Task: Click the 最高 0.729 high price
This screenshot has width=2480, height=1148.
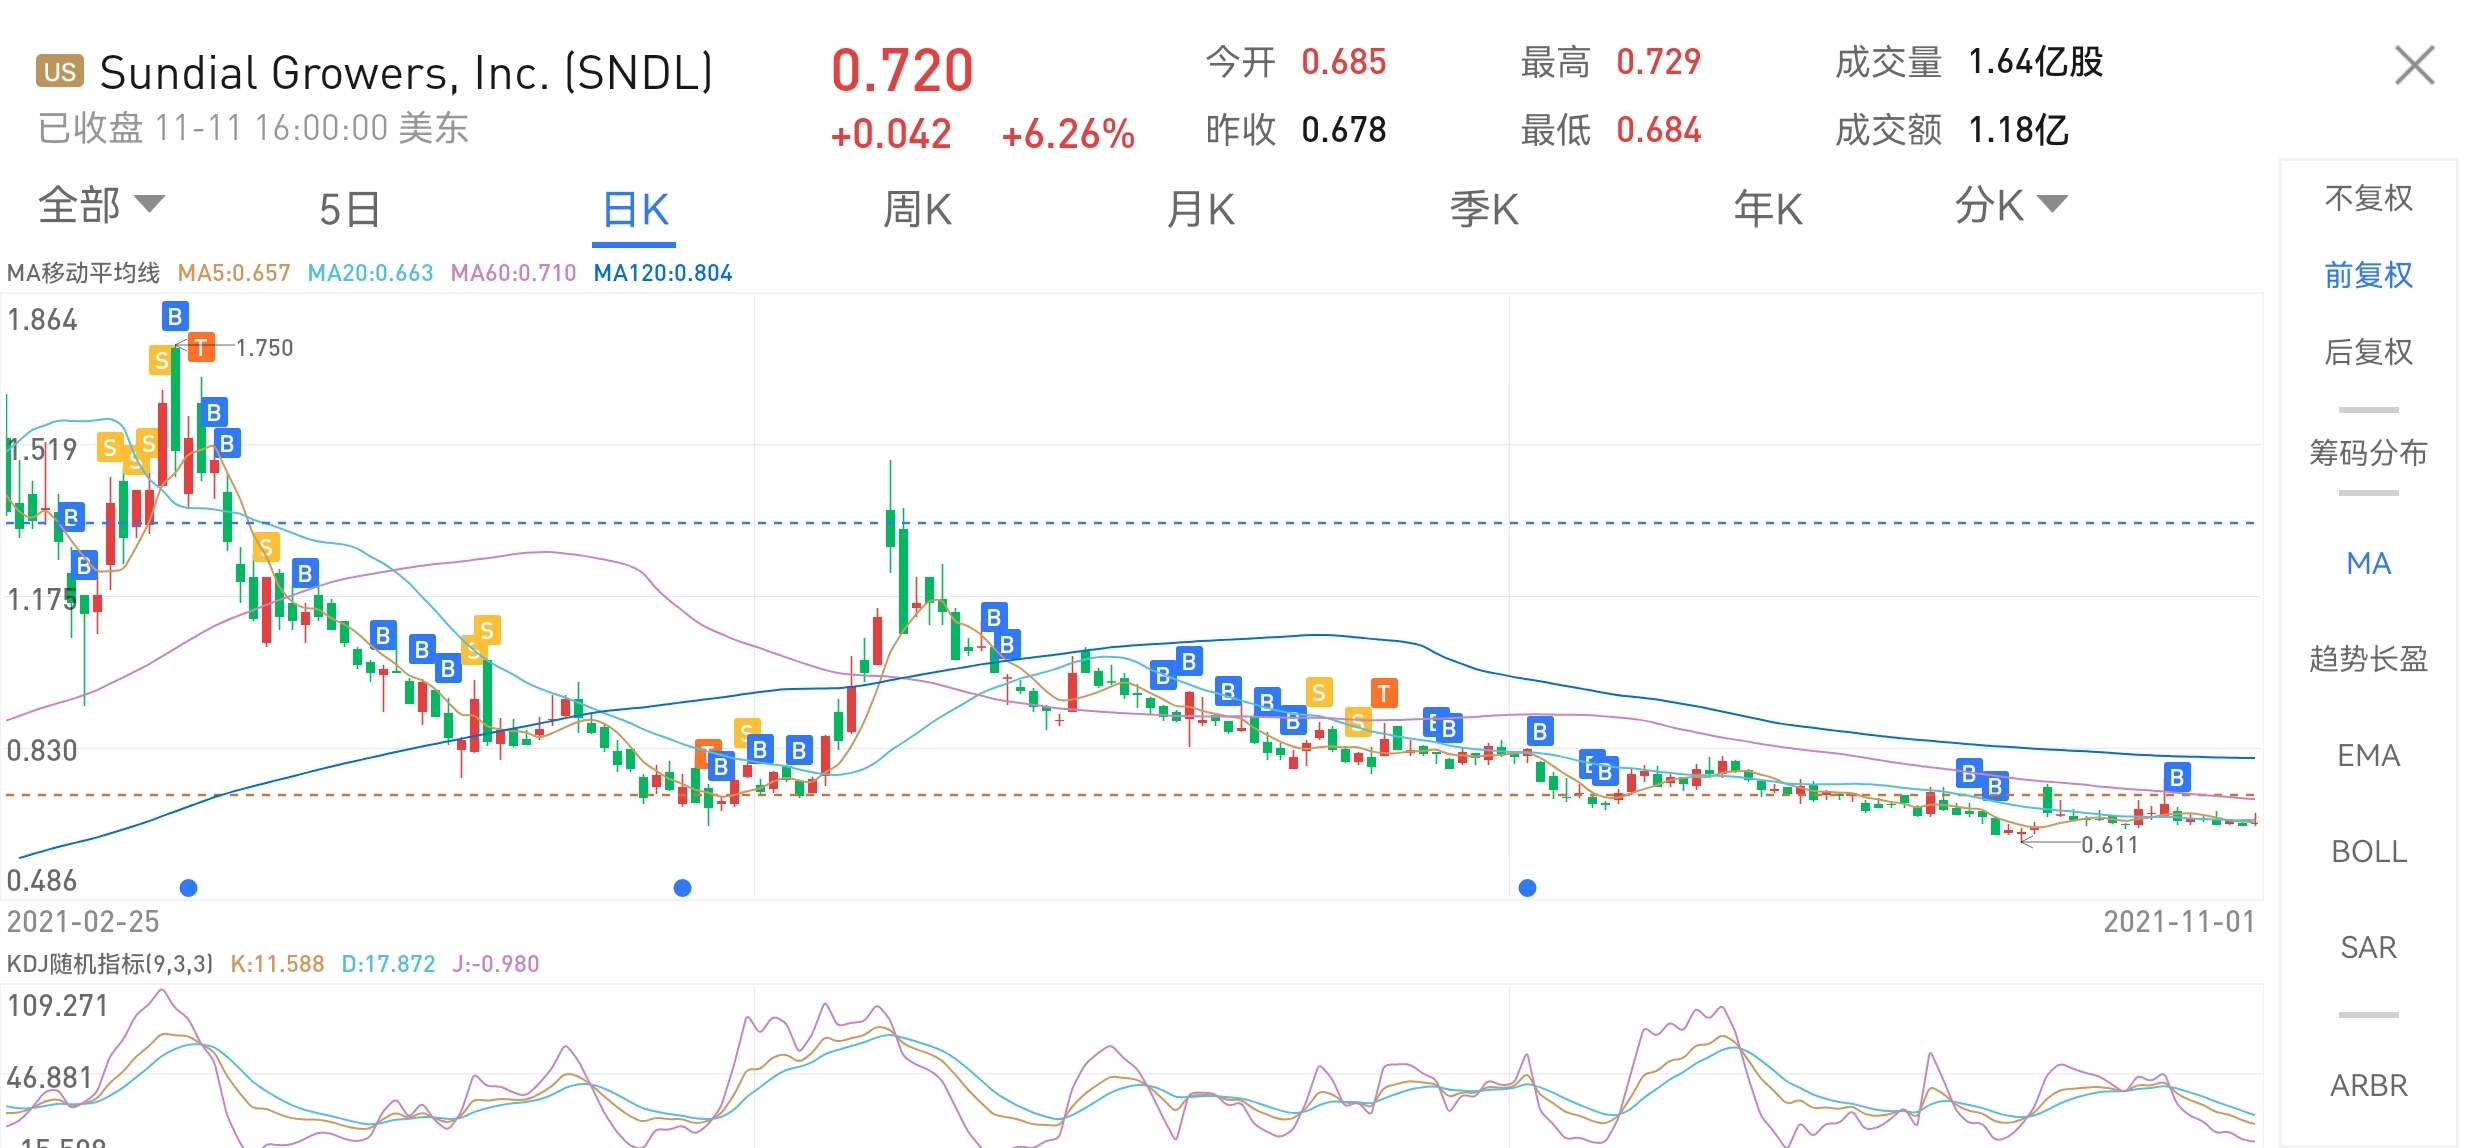Action: click(1611, 62)
